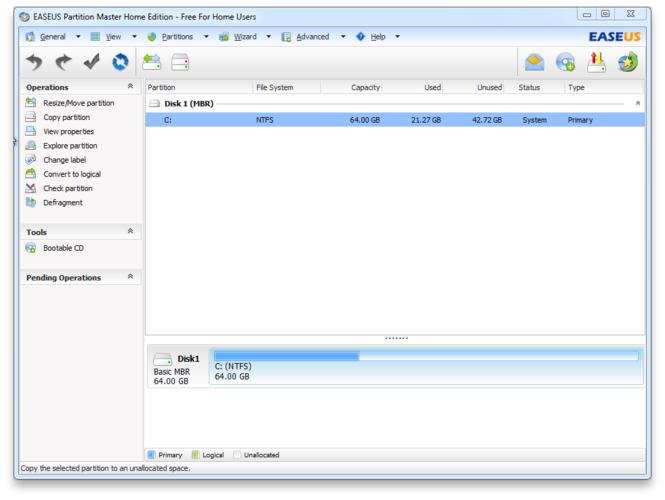
Task: Click the Check partition link
Action: point(68,188)
